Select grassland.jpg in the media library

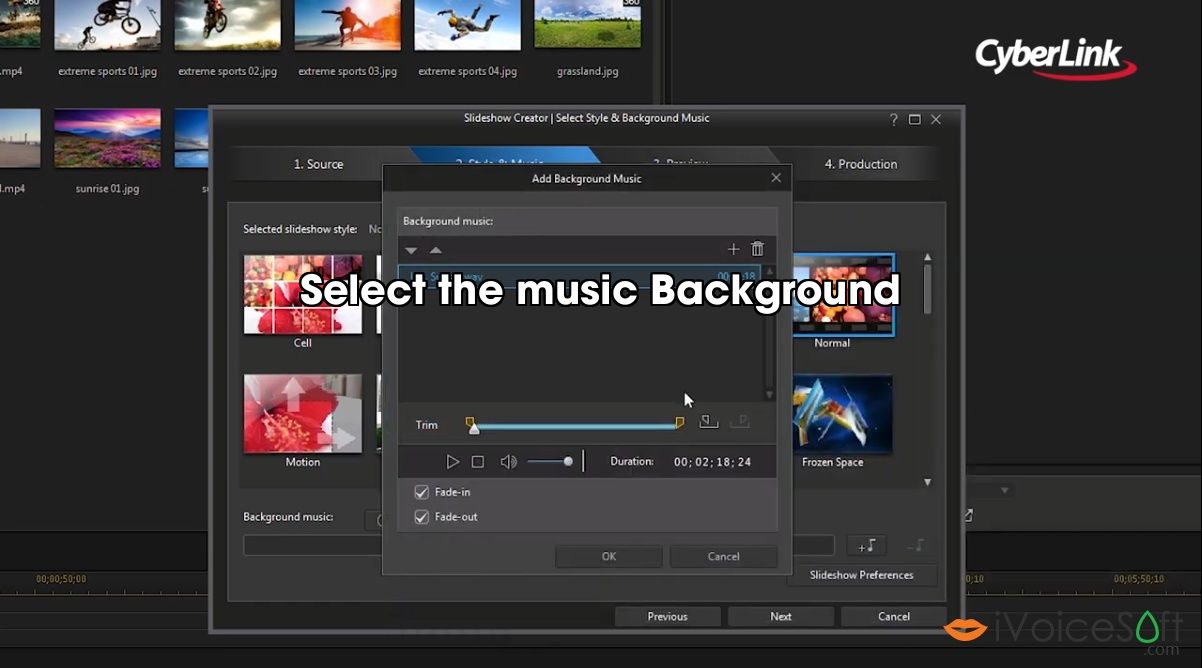coord(588,25)
